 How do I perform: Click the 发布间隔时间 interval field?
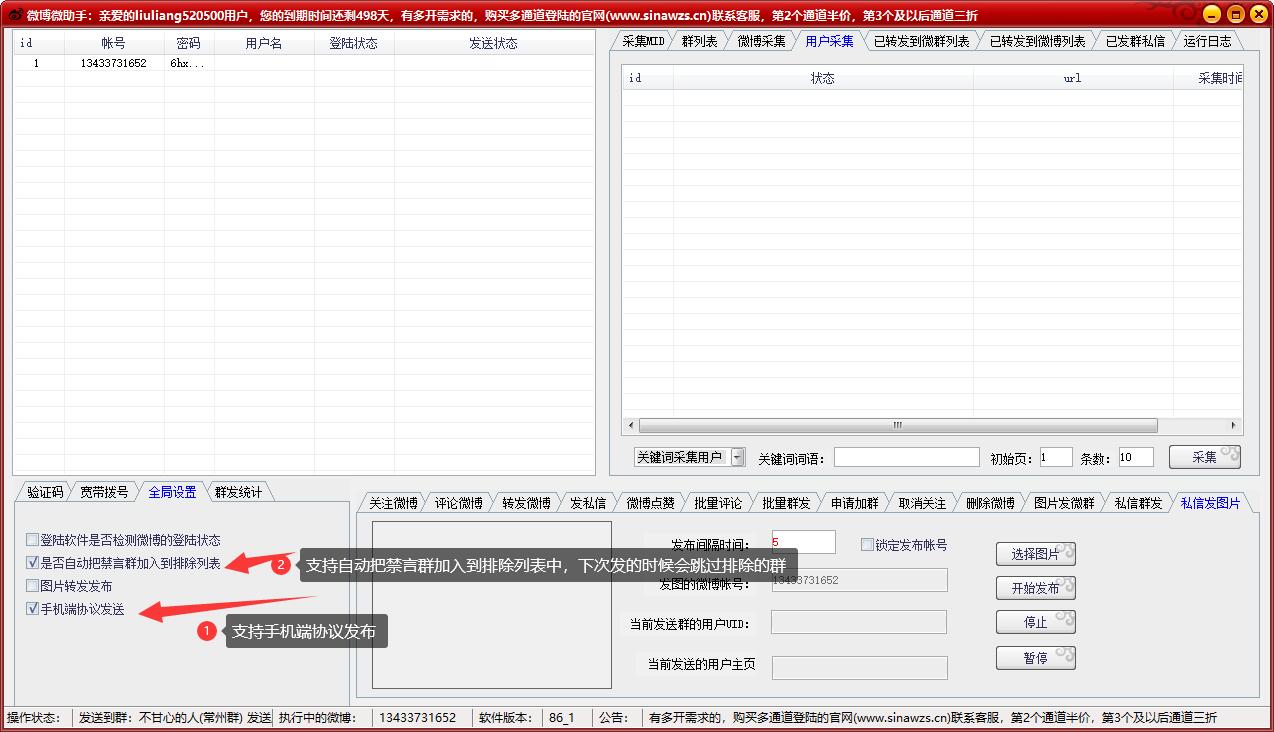point(803,542)
